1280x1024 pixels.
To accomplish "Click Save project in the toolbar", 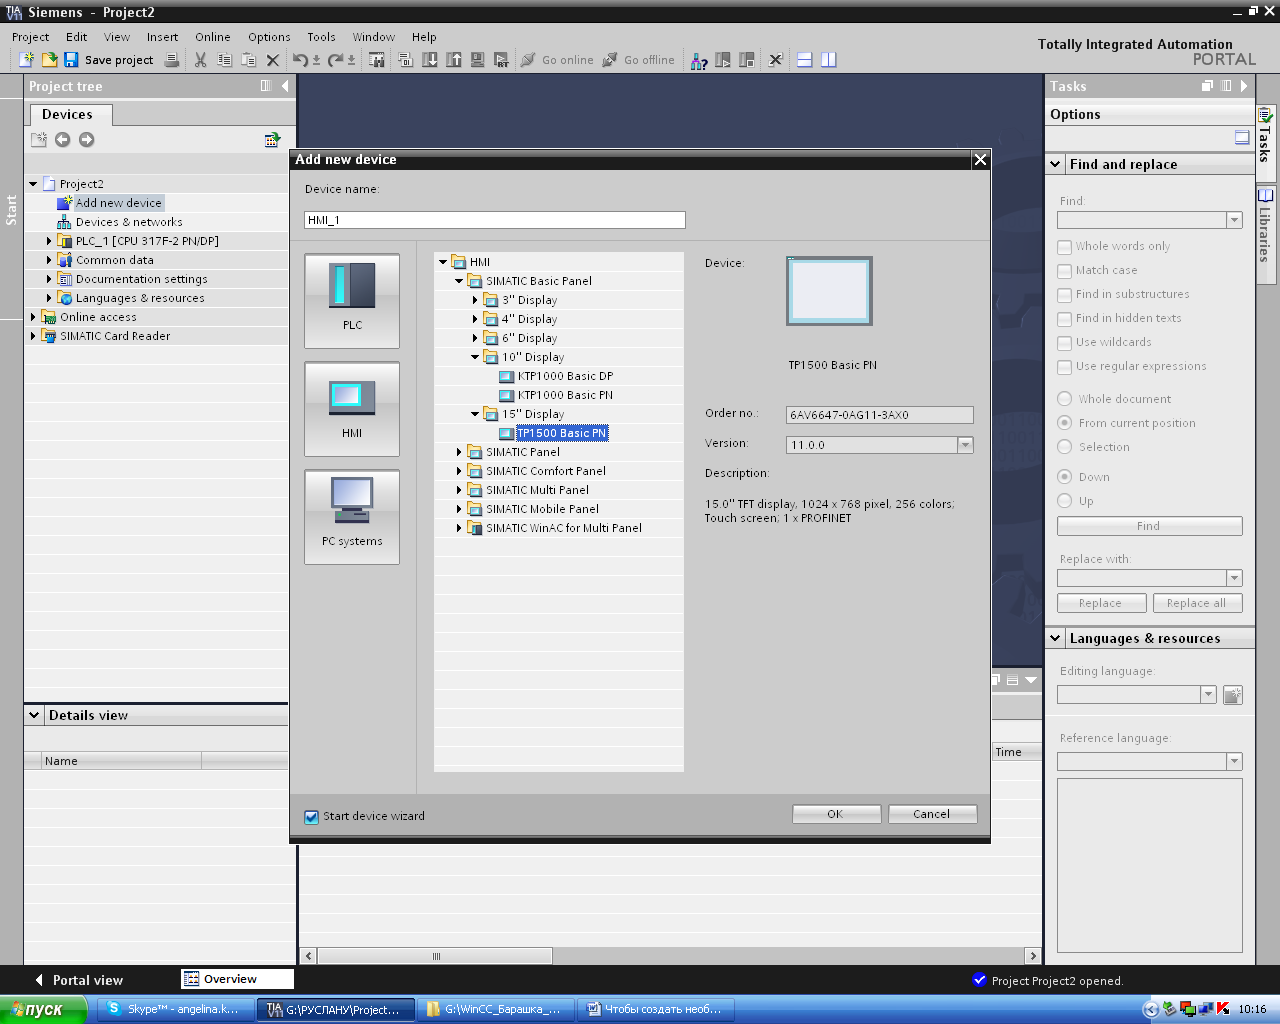I will tap(108, 60).
